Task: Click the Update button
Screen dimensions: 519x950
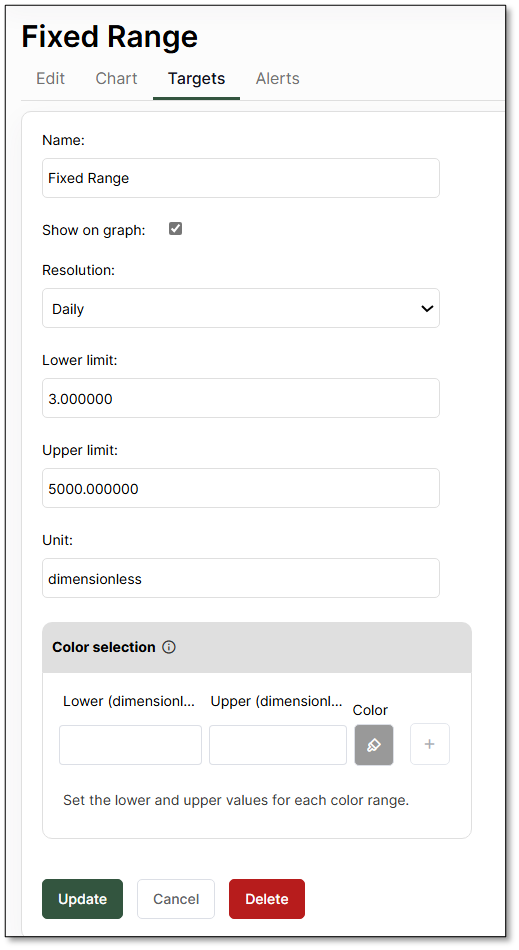Action: point(82,899)
